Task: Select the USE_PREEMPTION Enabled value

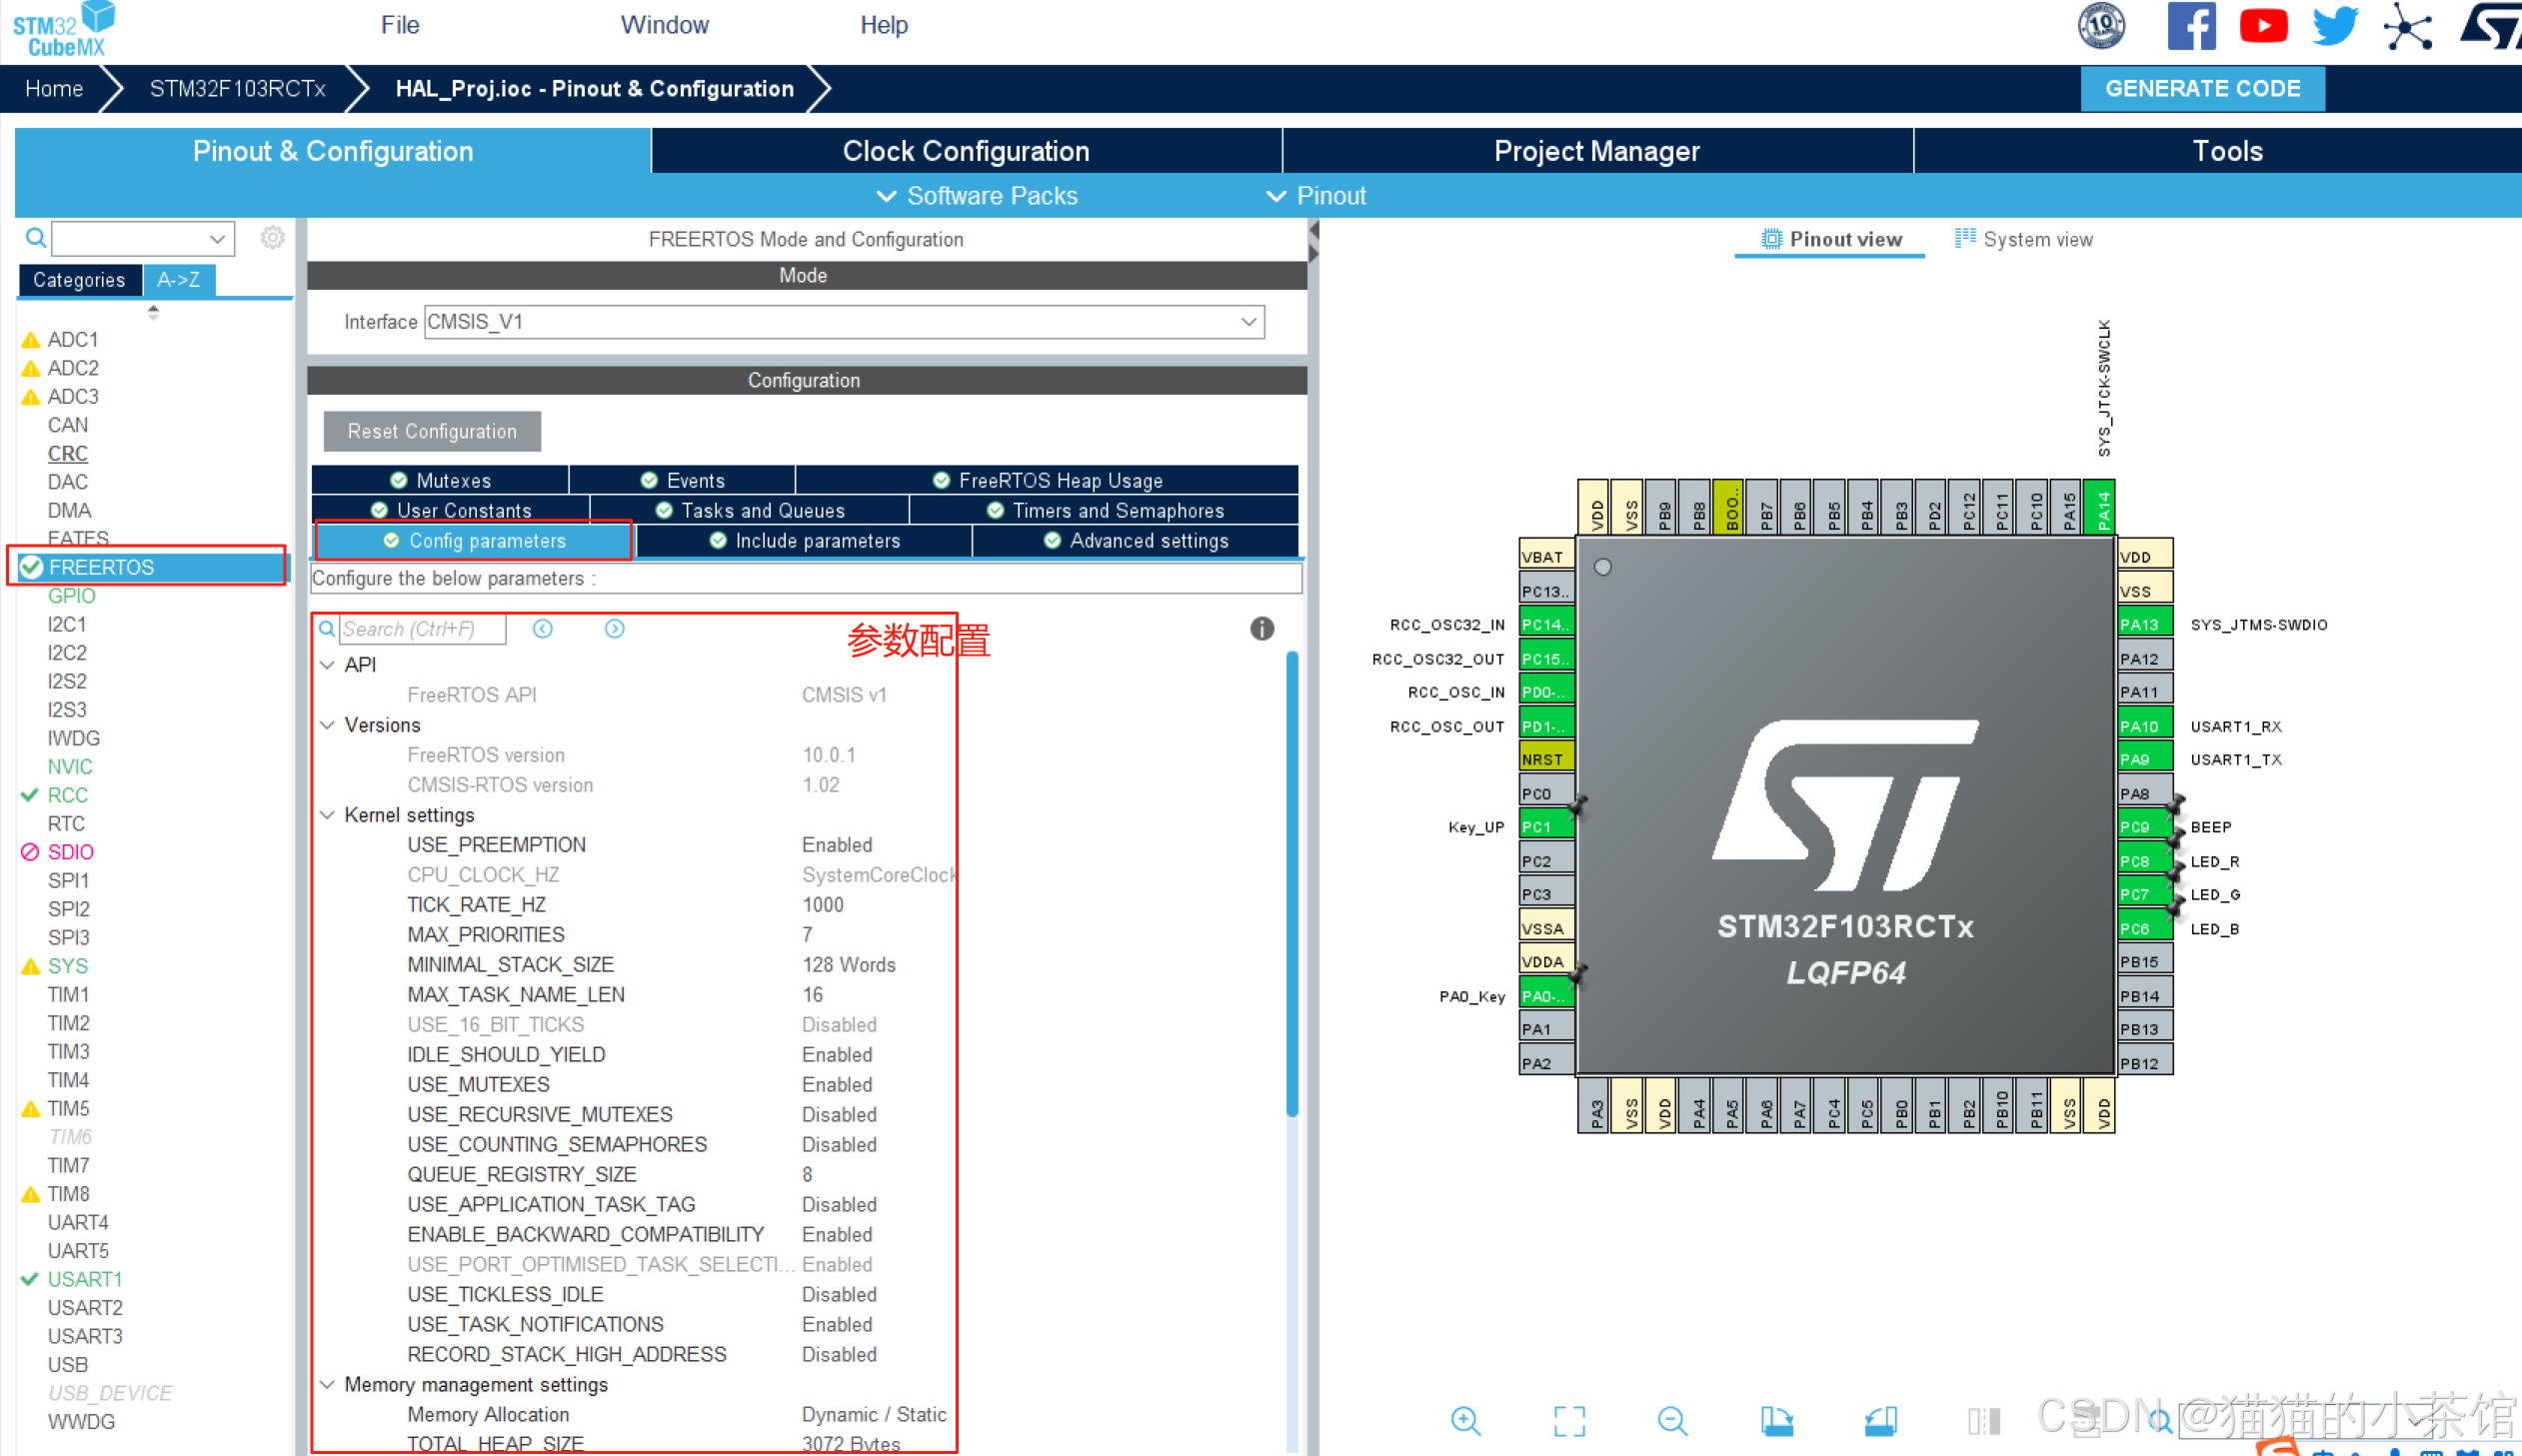Action: coord(837,845)
